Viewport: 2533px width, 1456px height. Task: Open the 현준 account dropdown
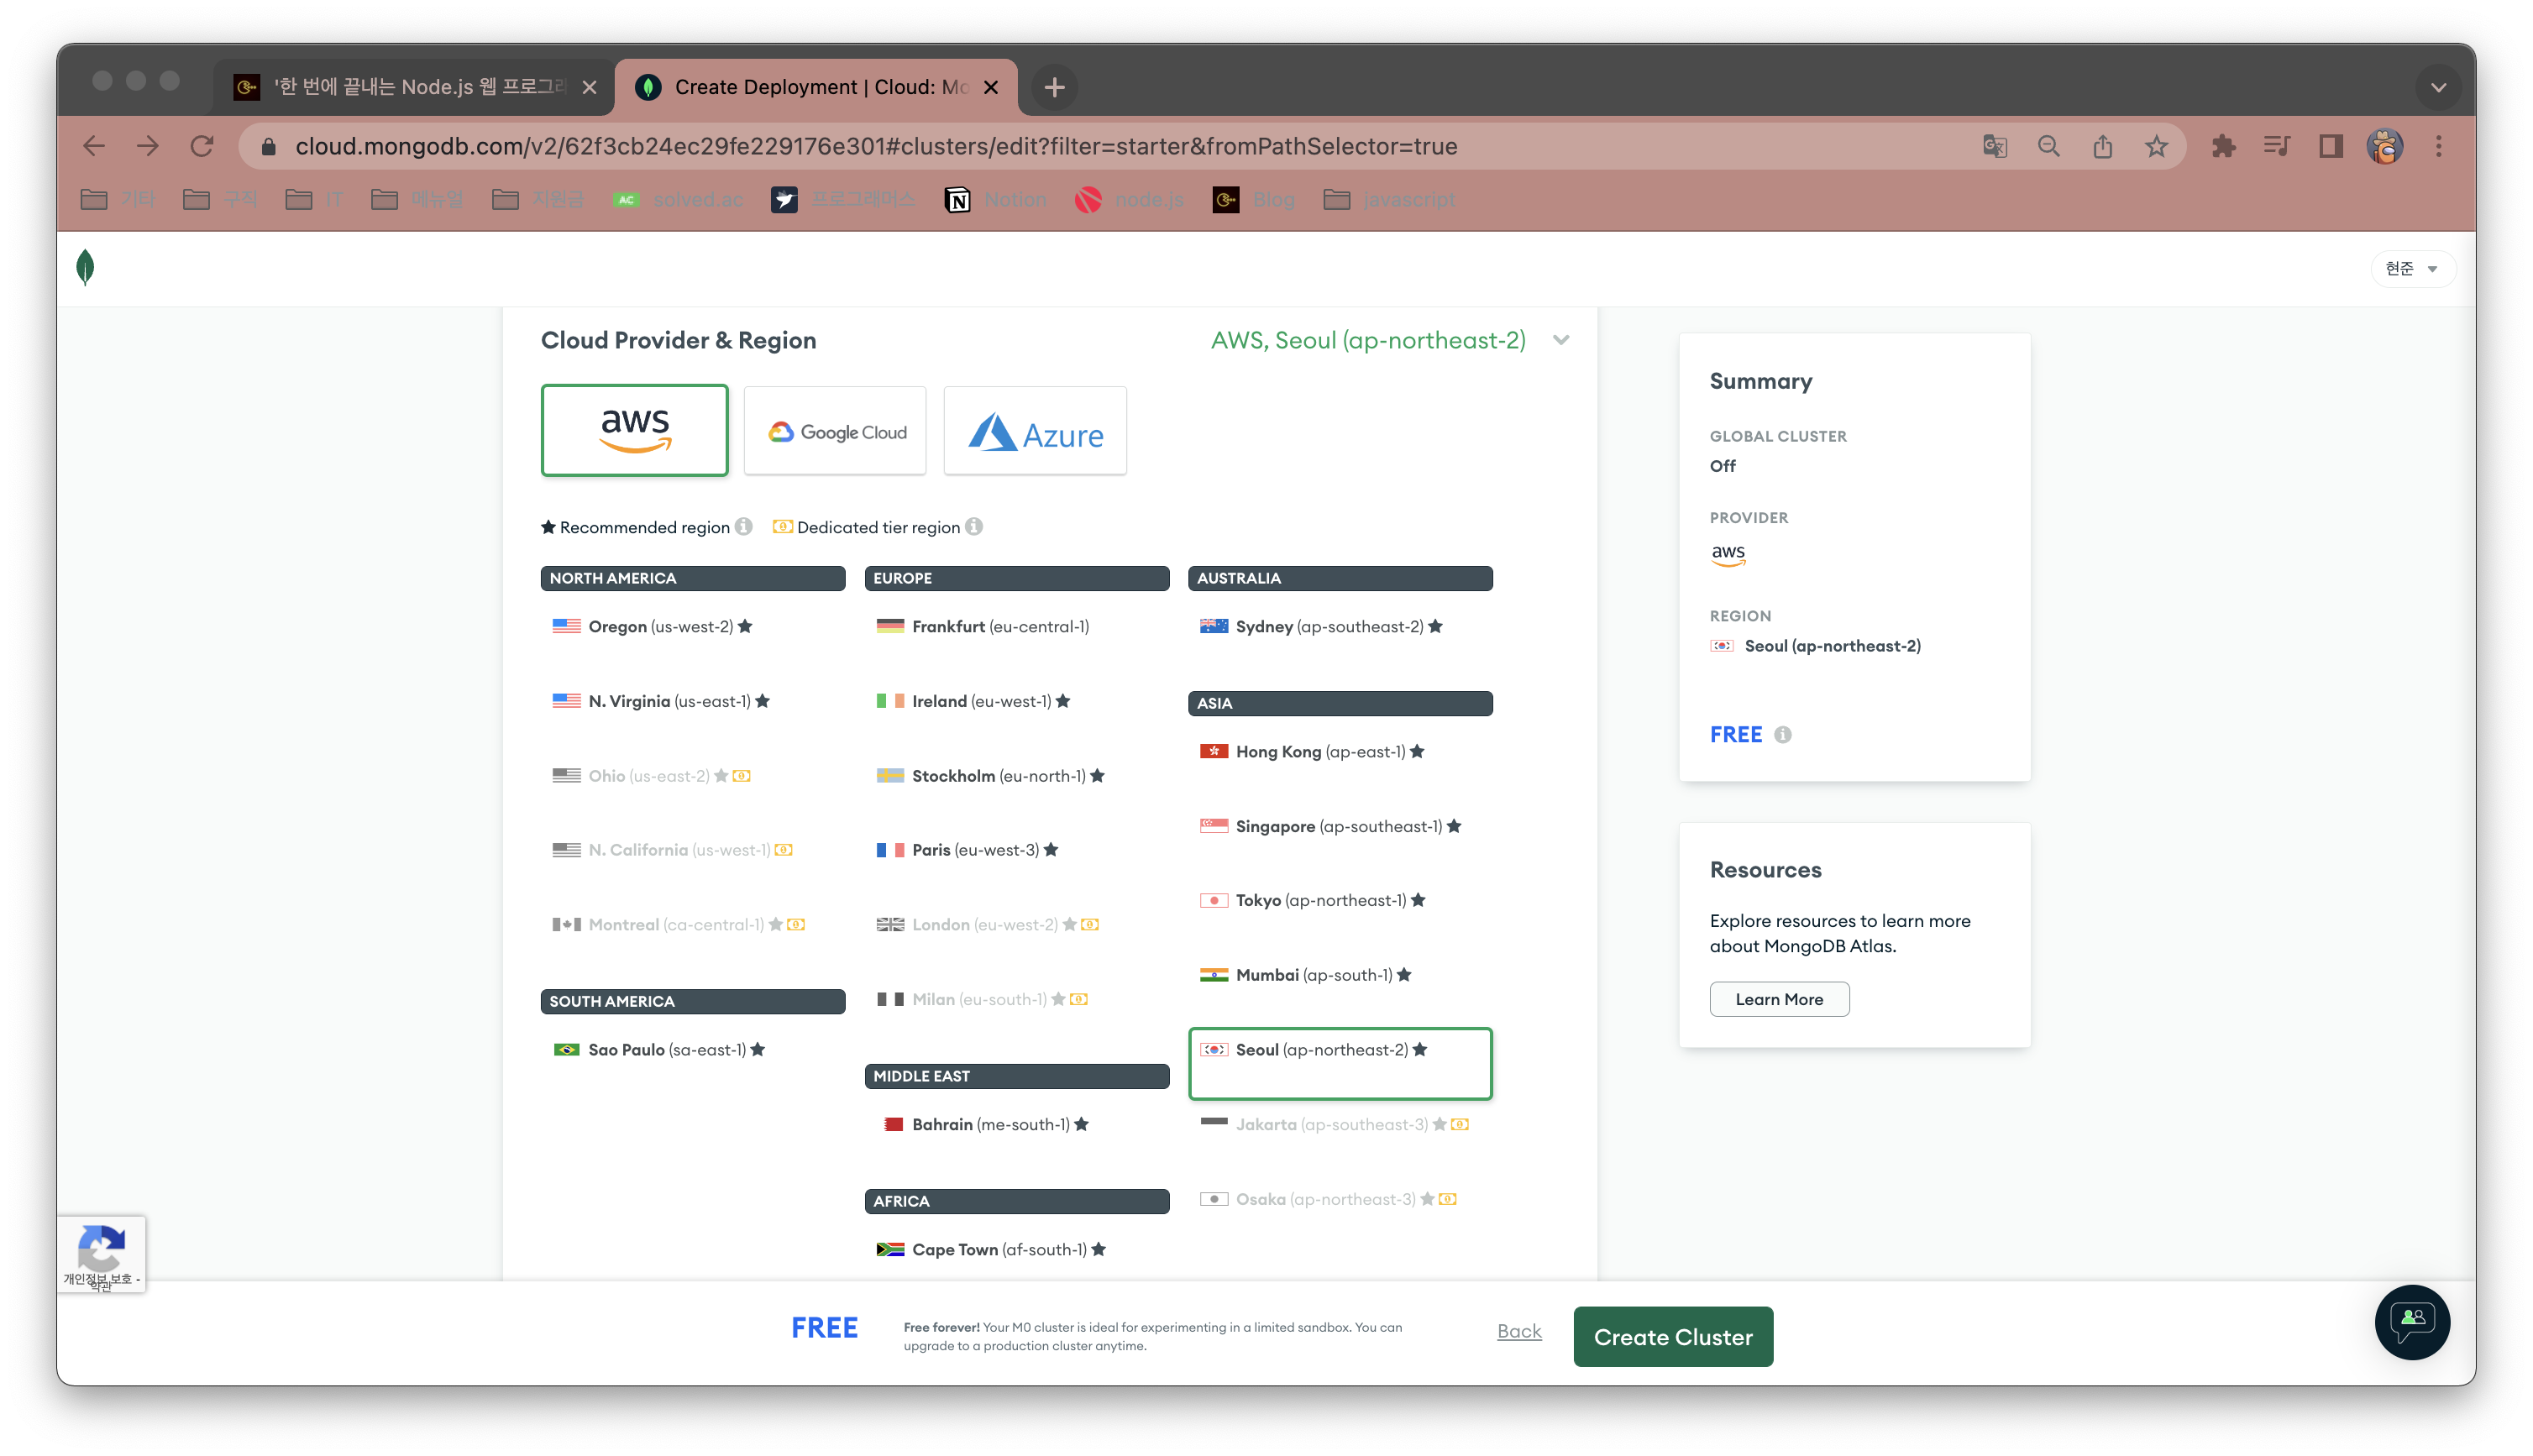2411,268
